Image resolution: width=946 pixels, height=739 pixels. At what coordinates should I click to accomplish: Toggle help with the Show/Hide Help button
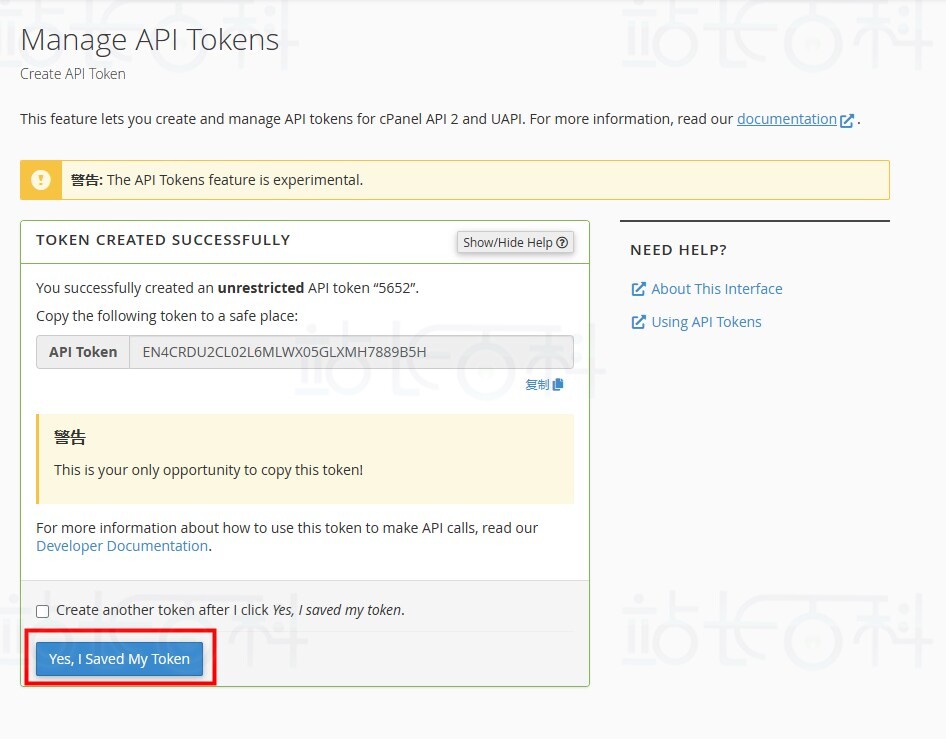pos(515,243)
